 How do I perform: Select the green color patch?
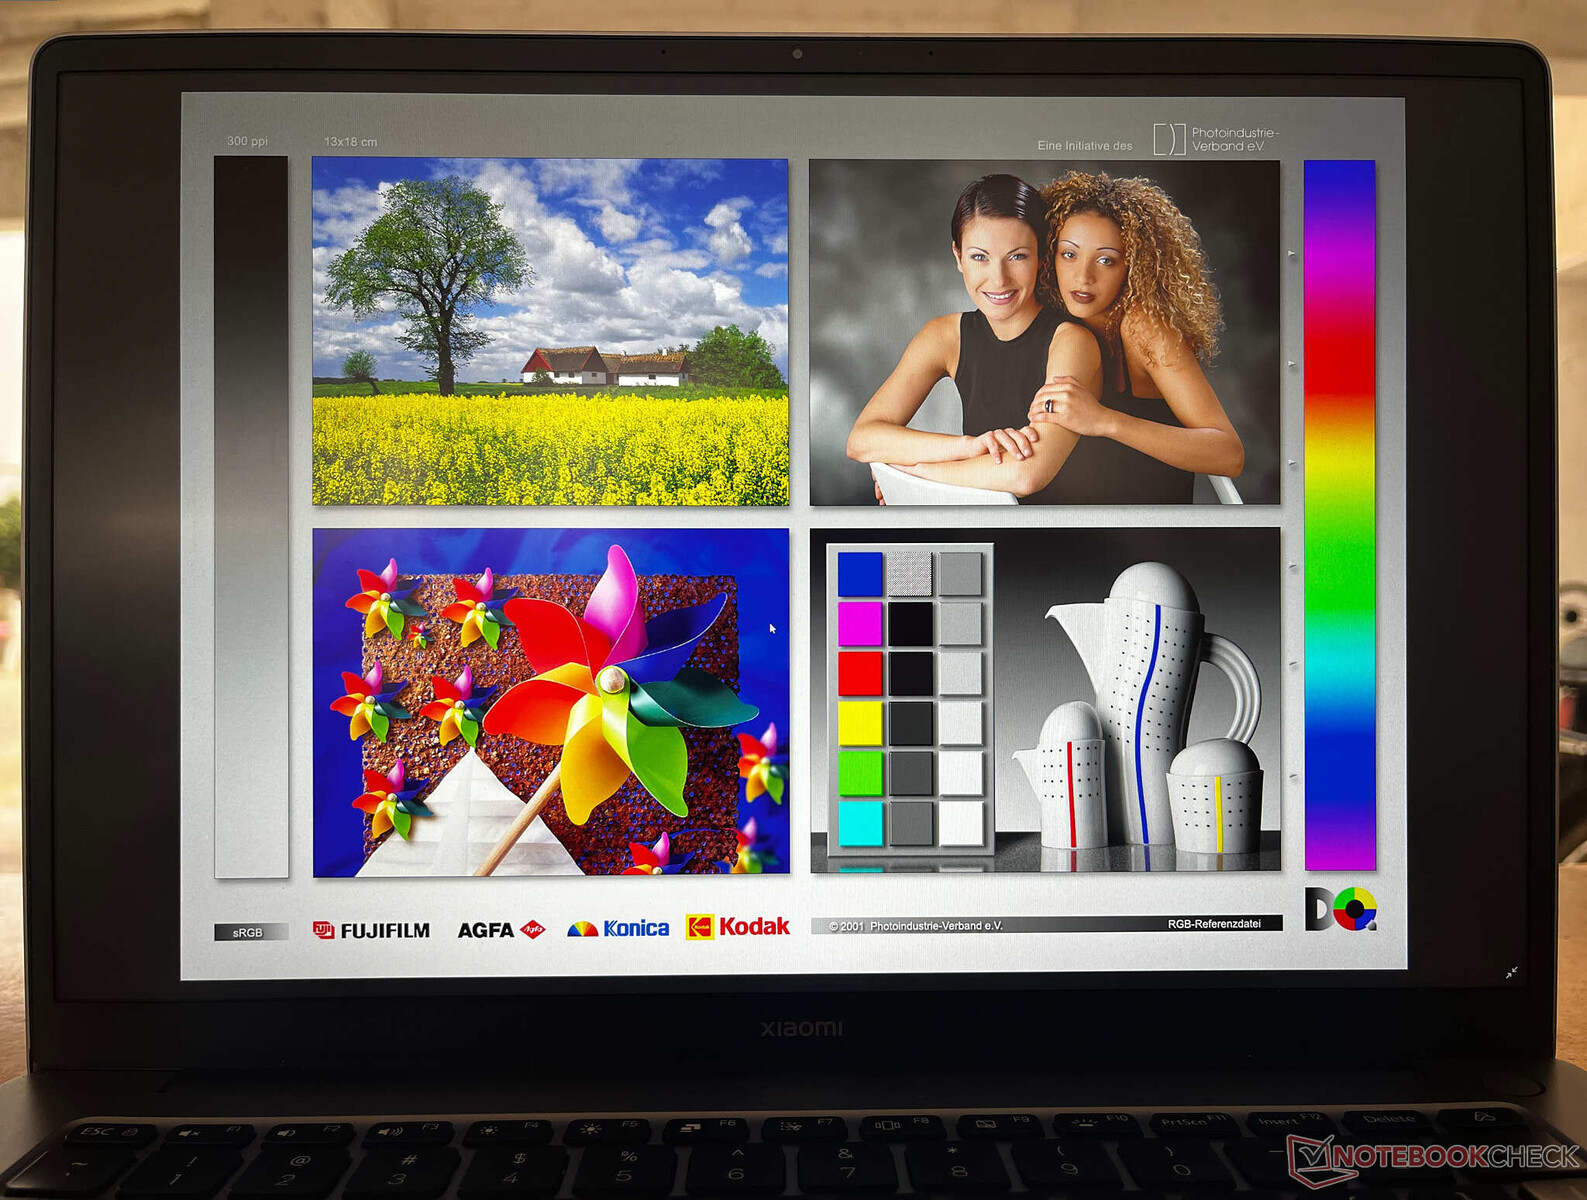click(x=860, y=773)
